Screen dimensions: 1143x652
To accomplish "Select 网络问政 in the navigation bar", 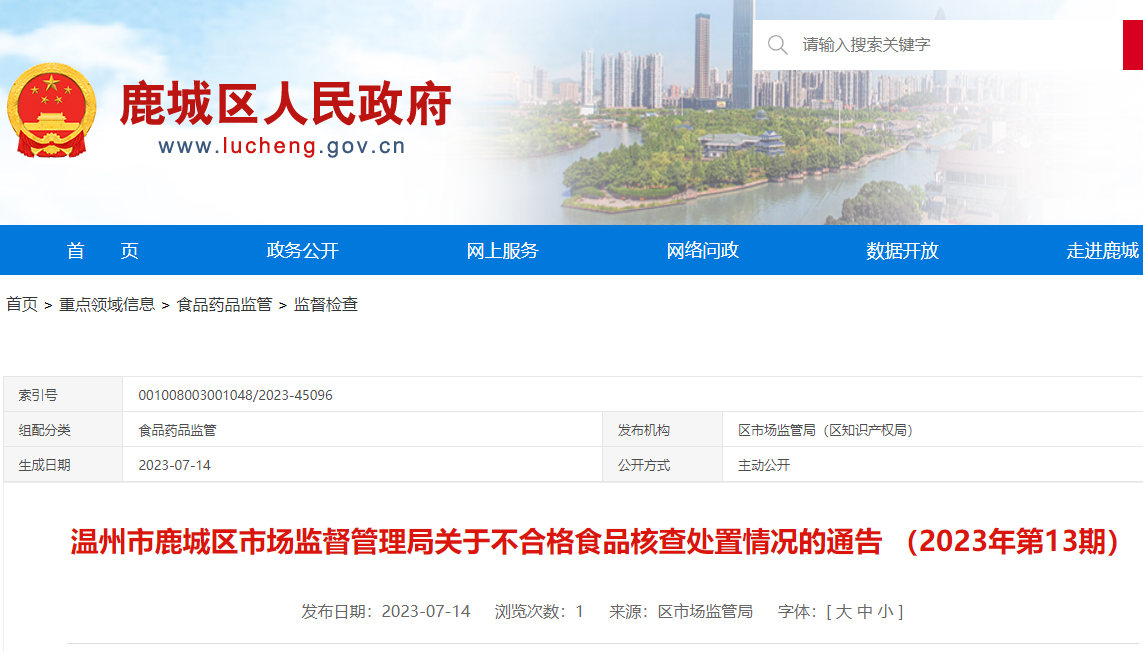I will [702, 251].
